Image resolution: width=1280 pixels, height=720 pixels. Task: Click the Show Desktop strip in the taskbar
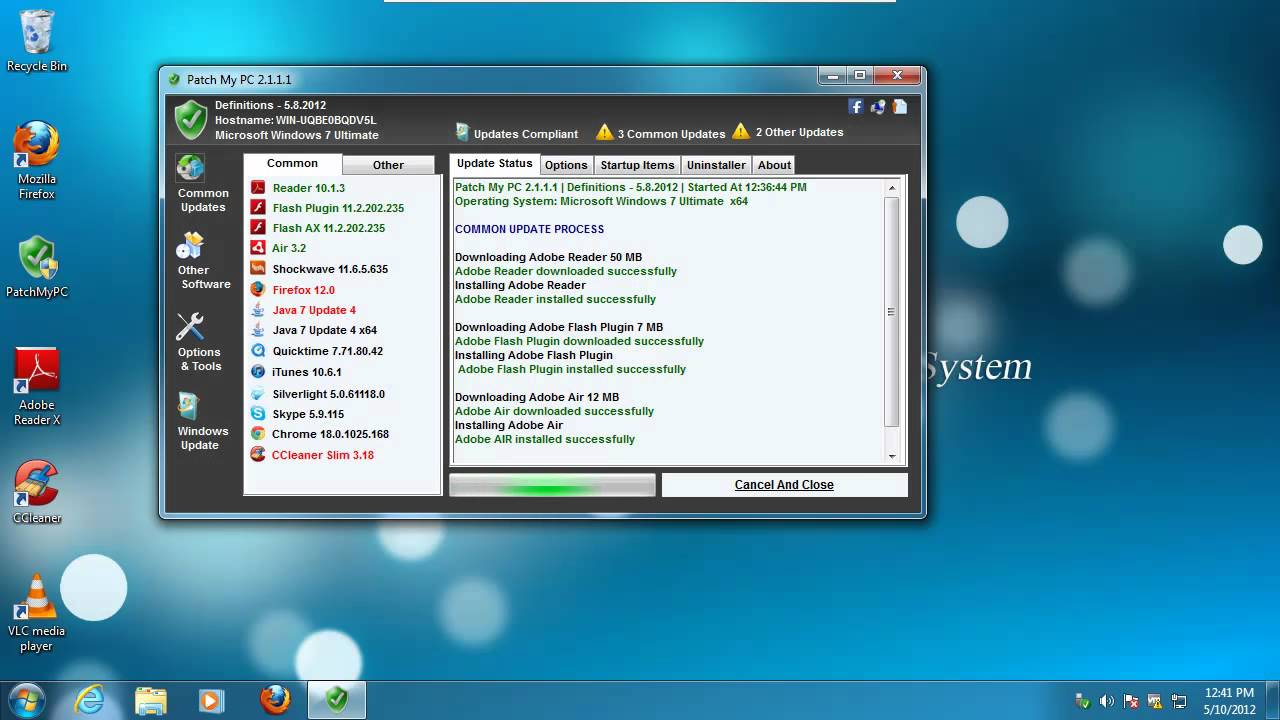(1273, 700)
